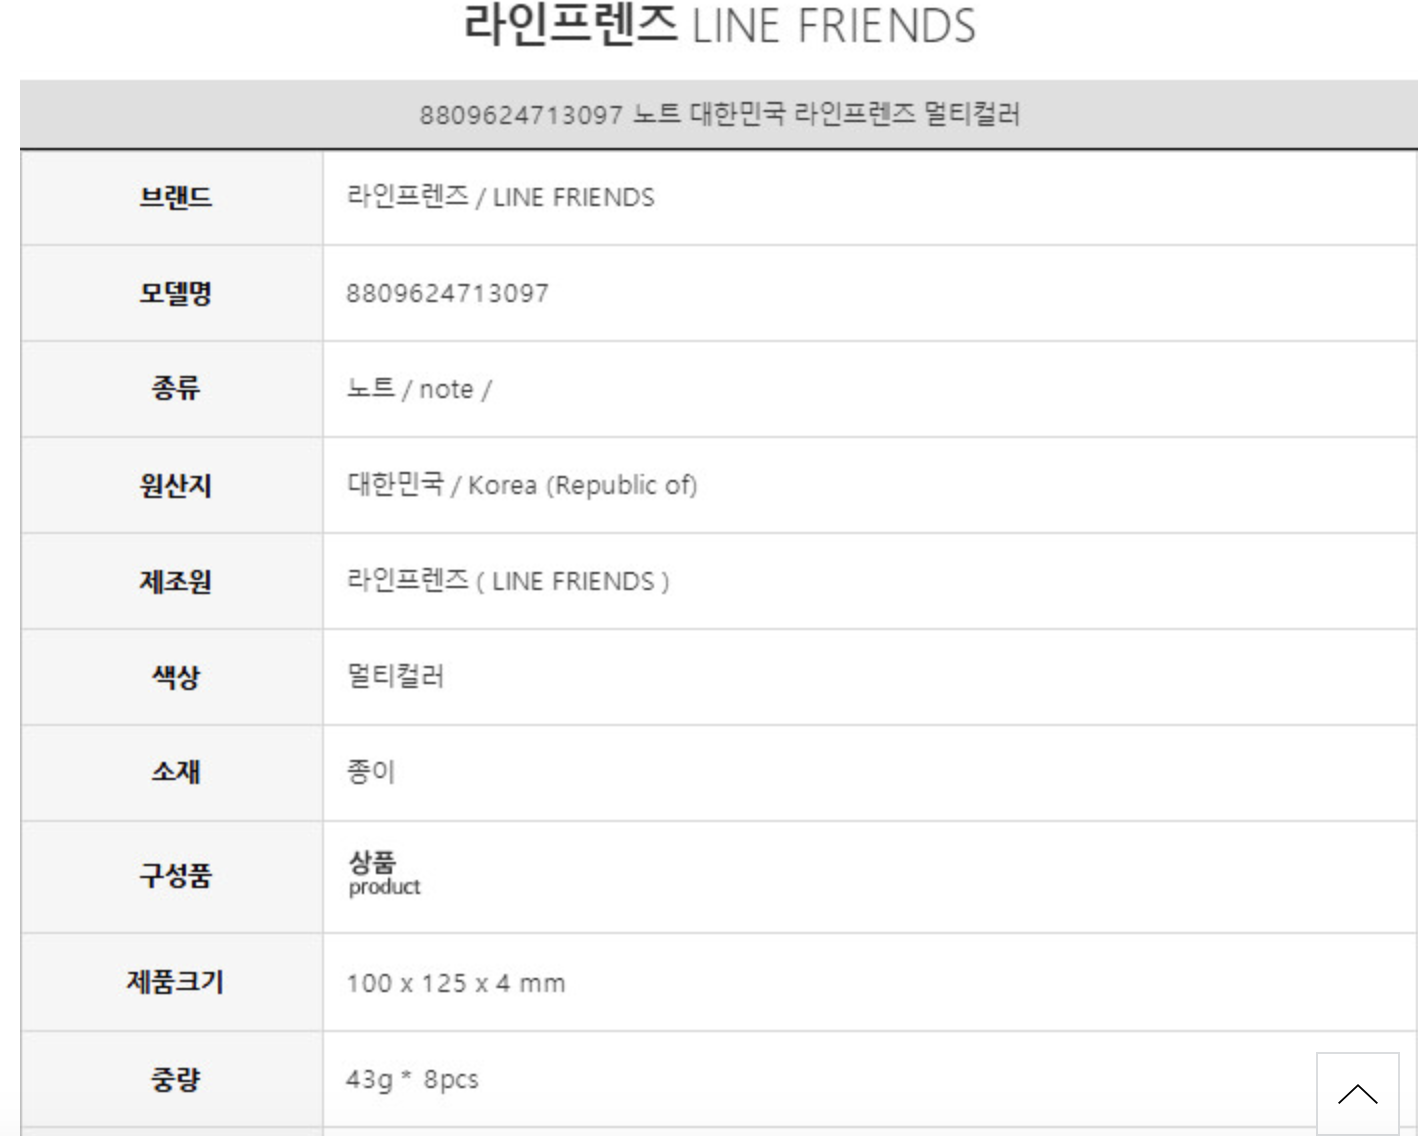This screenshot has width=1418, height=1136.
Task: Select the 브랜드 row label
Action: click(175, 197)
